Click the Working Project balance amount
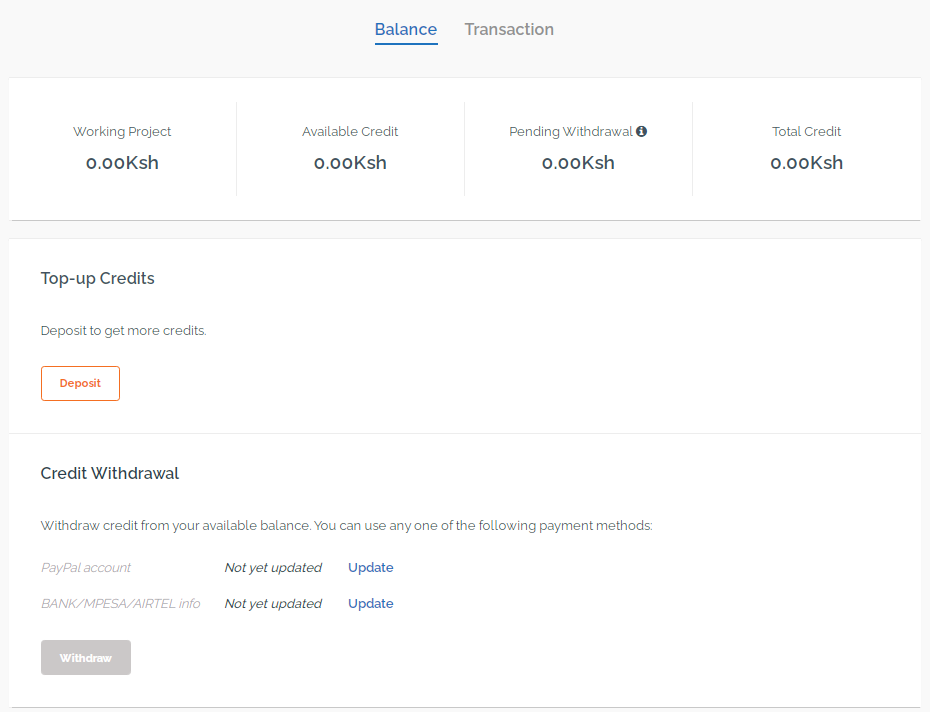Screen dimensions: 930x712 (122, 163)
